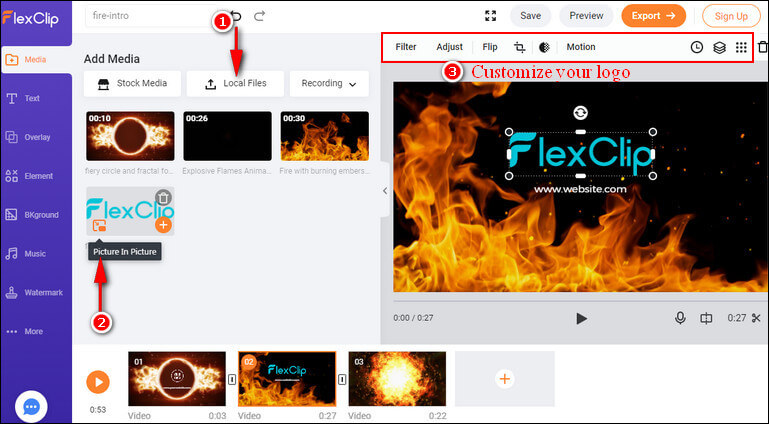Click the Sign Up button

coord(731,16)
